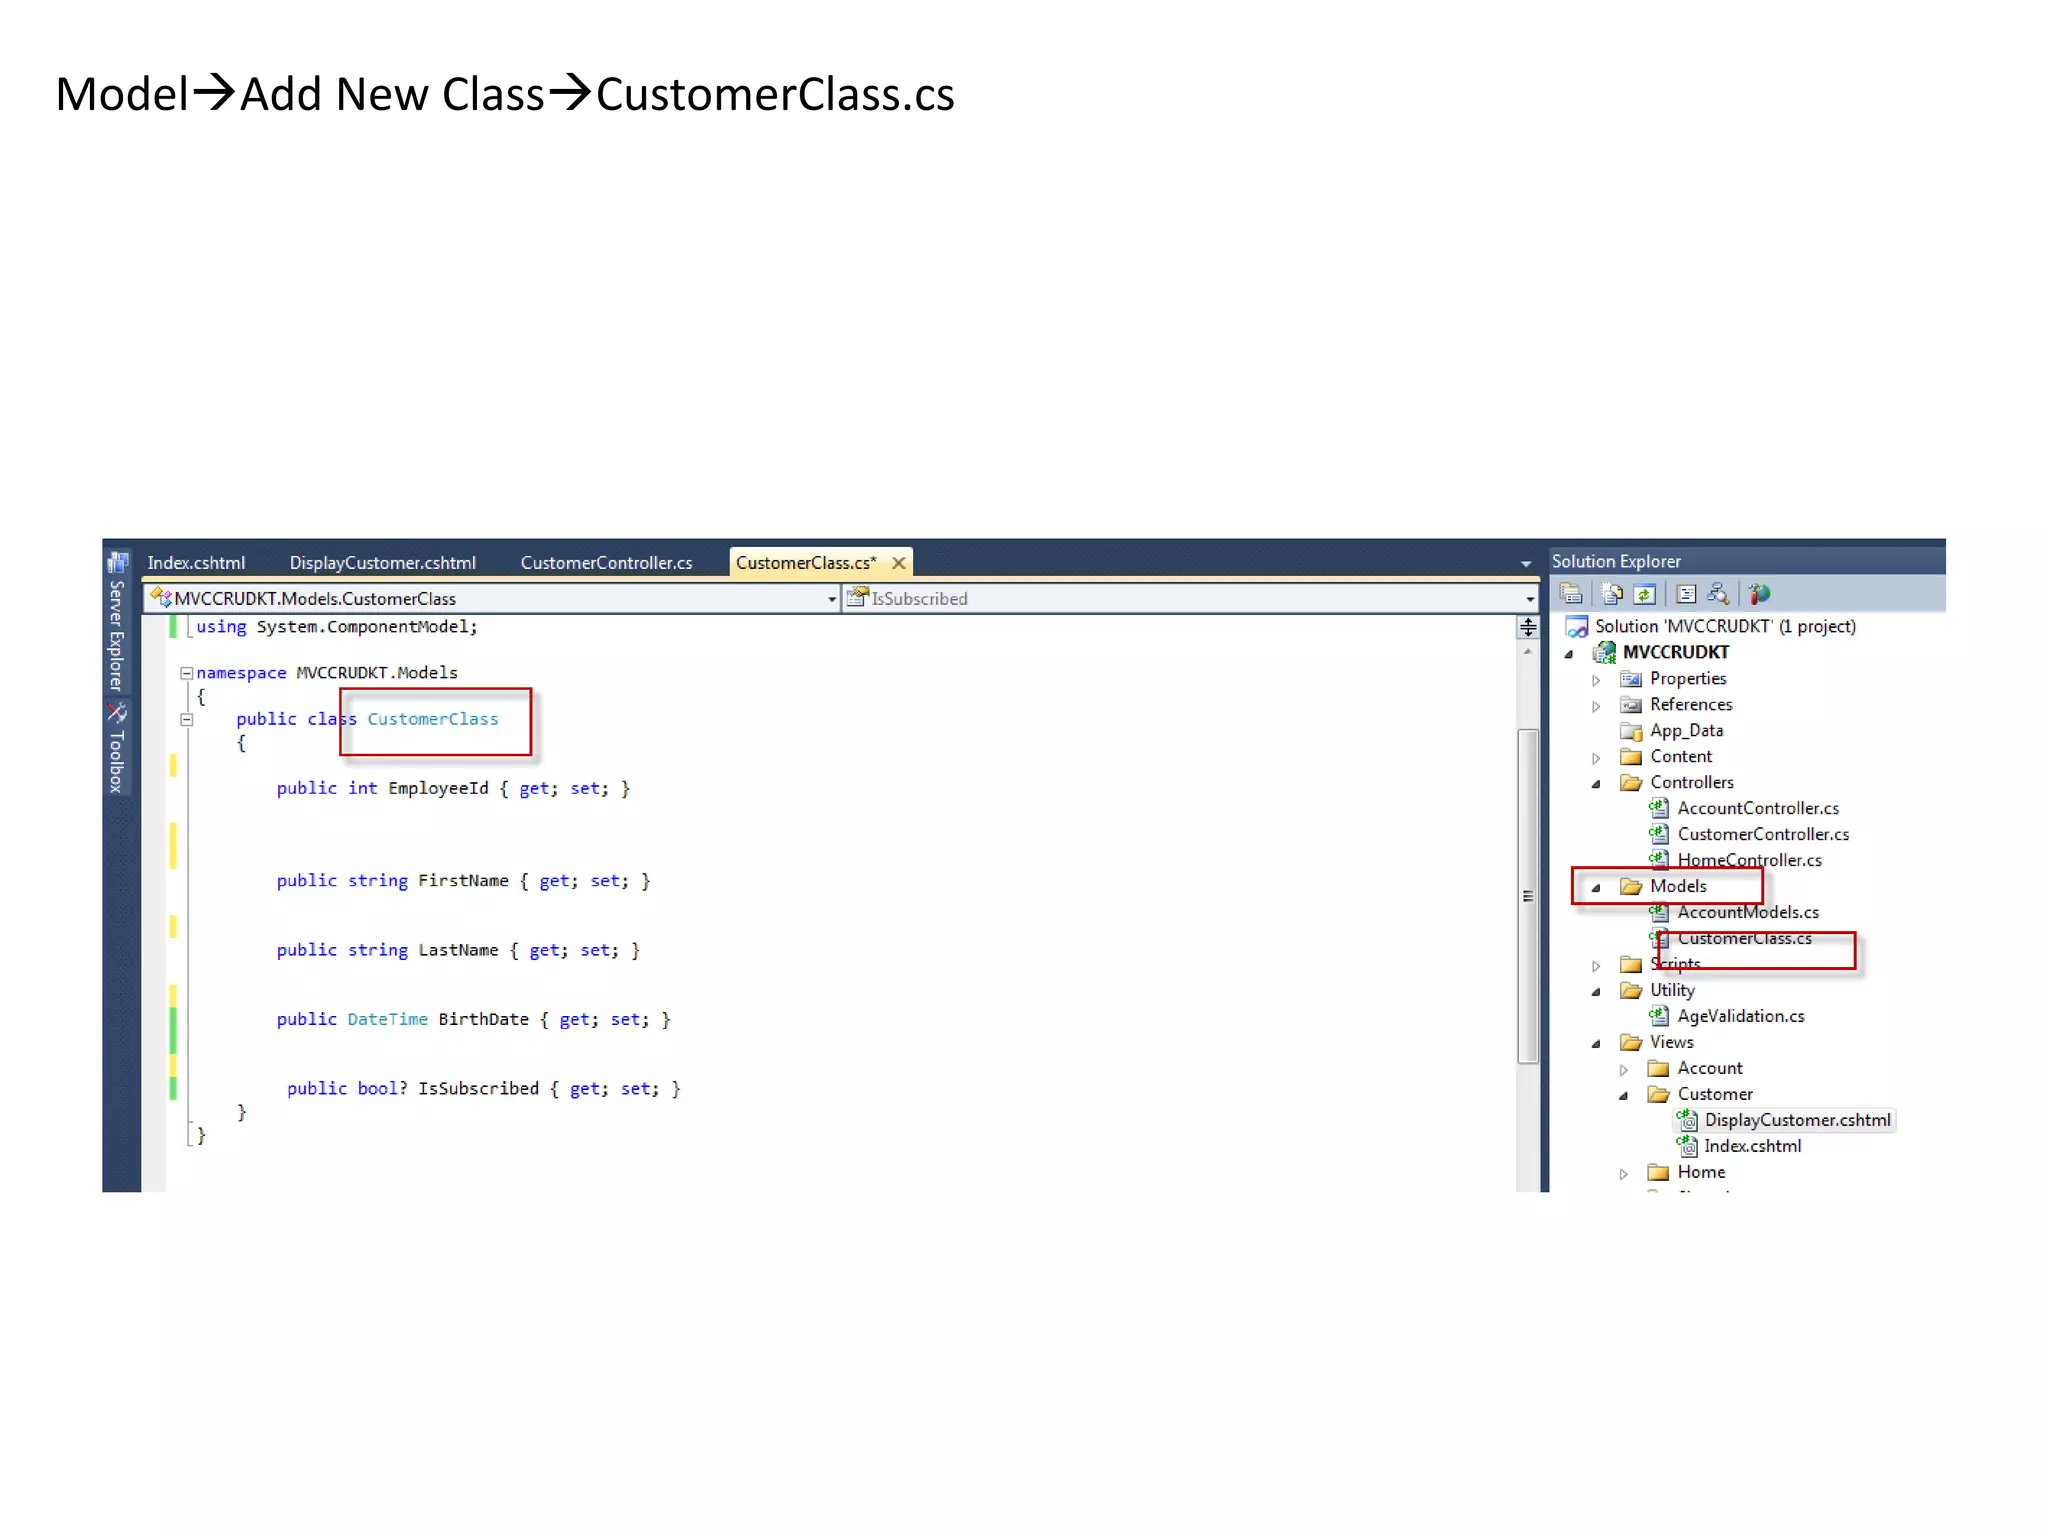Open the IsSubscribed member dropdown

click(1530, 599)
